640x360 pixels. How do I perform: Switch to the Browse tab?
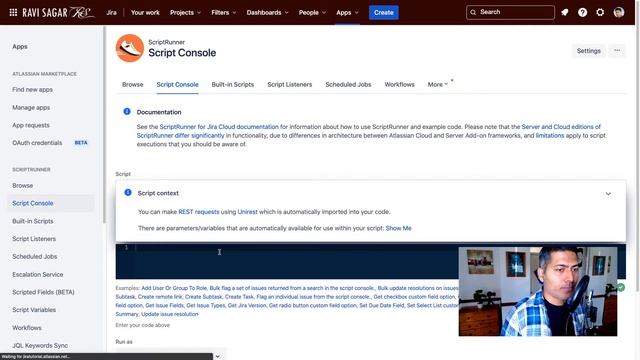133,84
